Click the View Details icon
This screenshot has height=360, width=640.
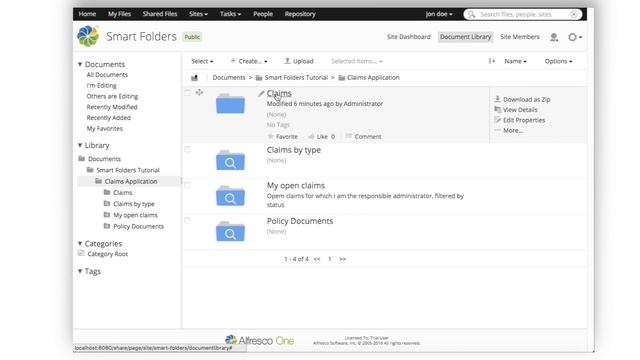coord(498,109)
